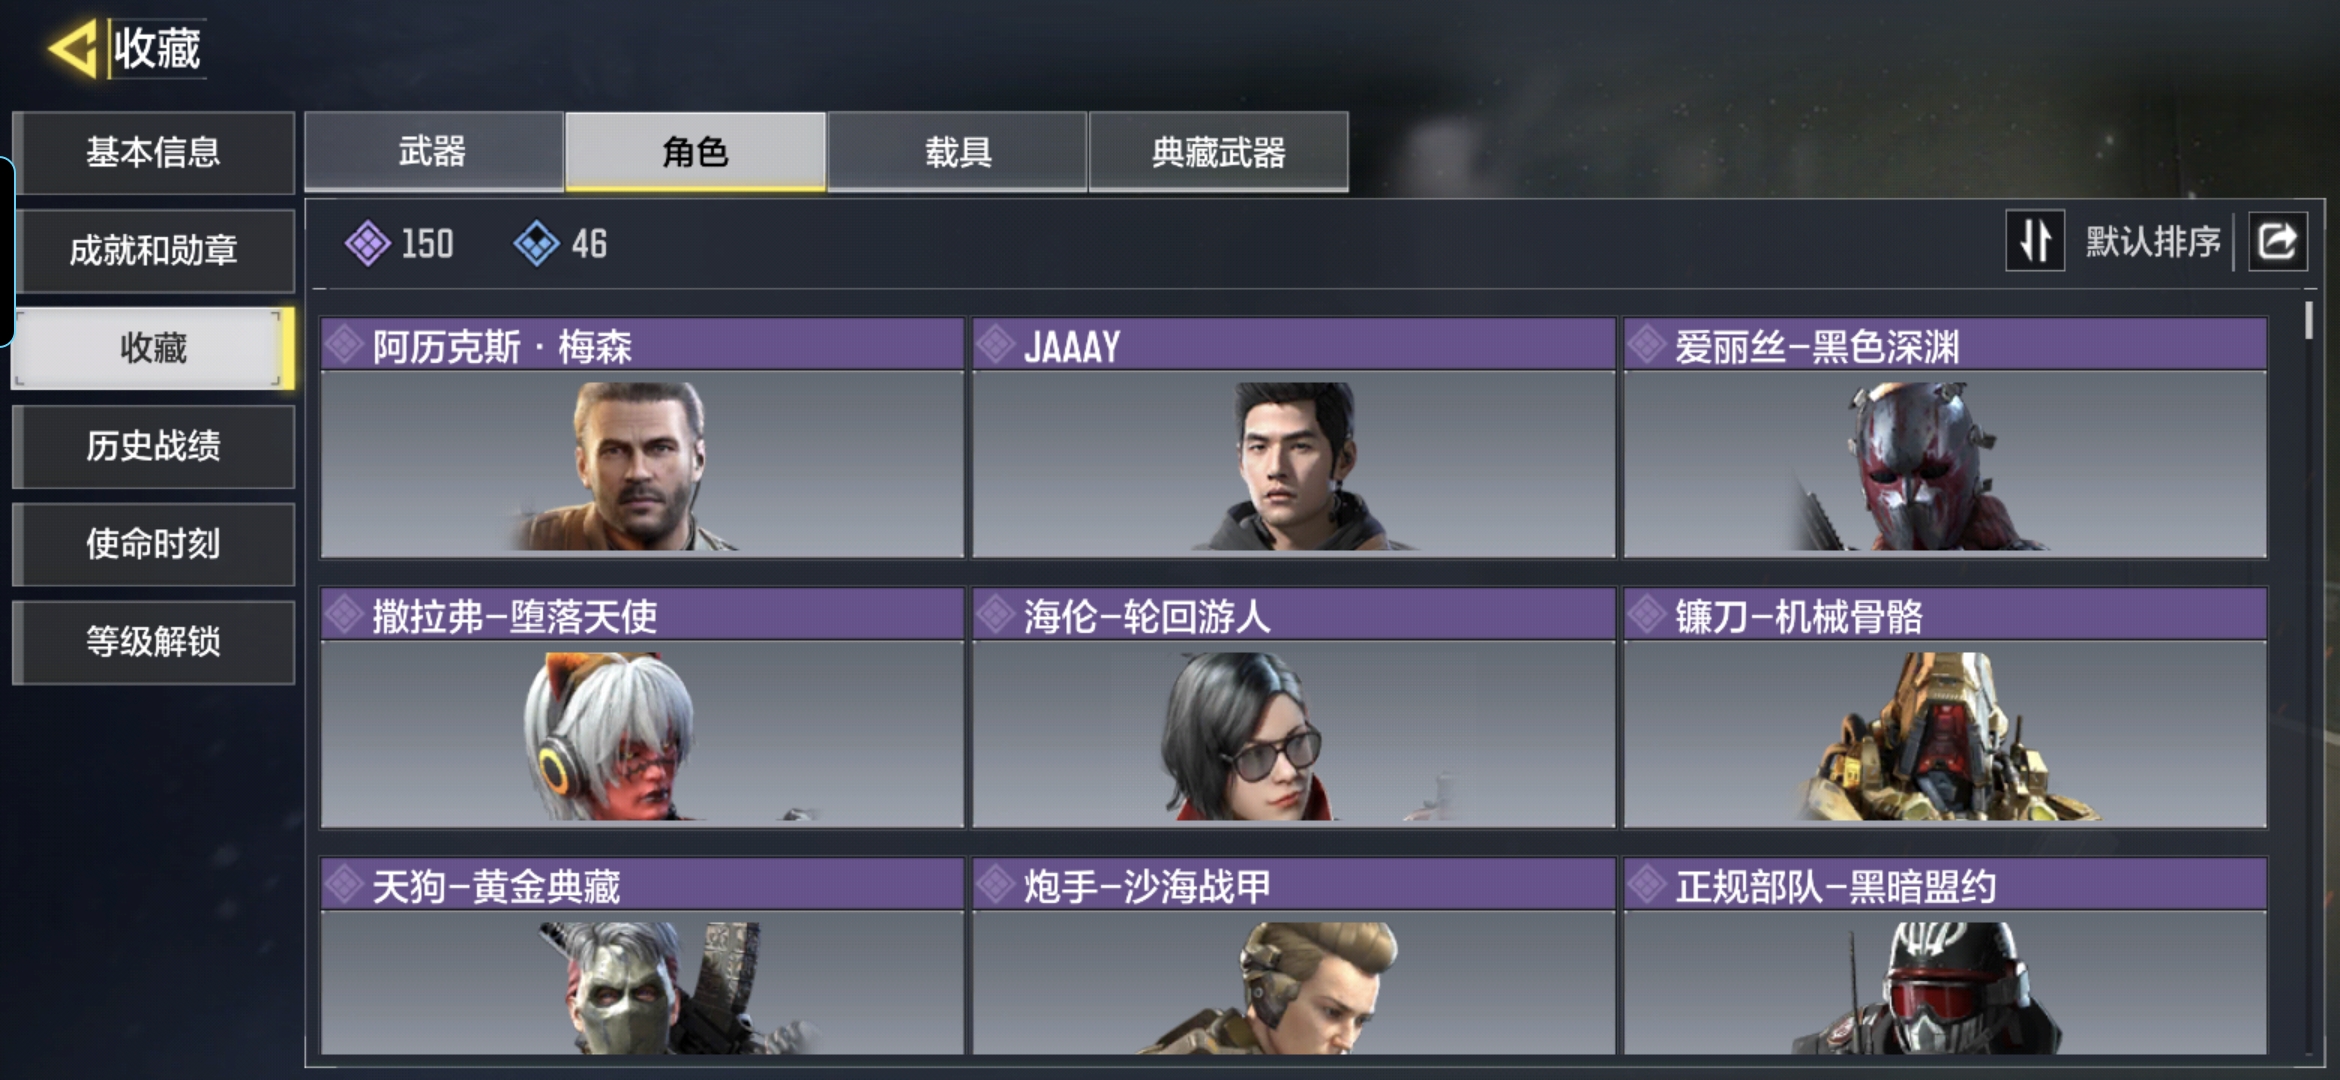Screen dimensions: 2340x1080
Task: Switch to the 载具 tab
Action: click(x=957, y=151)
